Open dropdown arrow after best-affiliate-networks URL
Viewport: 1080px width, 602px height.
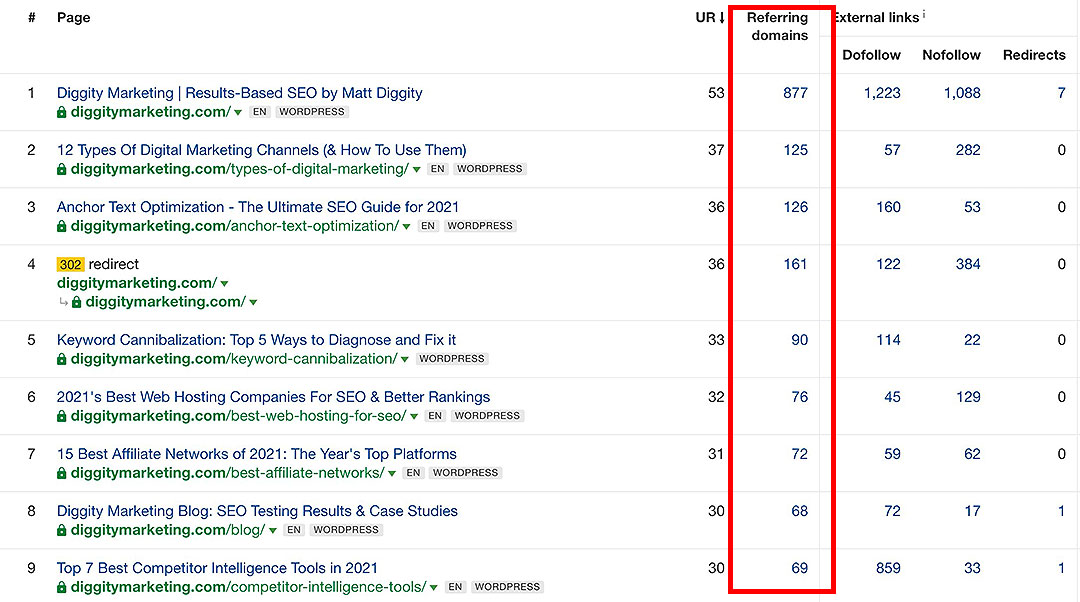[392, 474]
